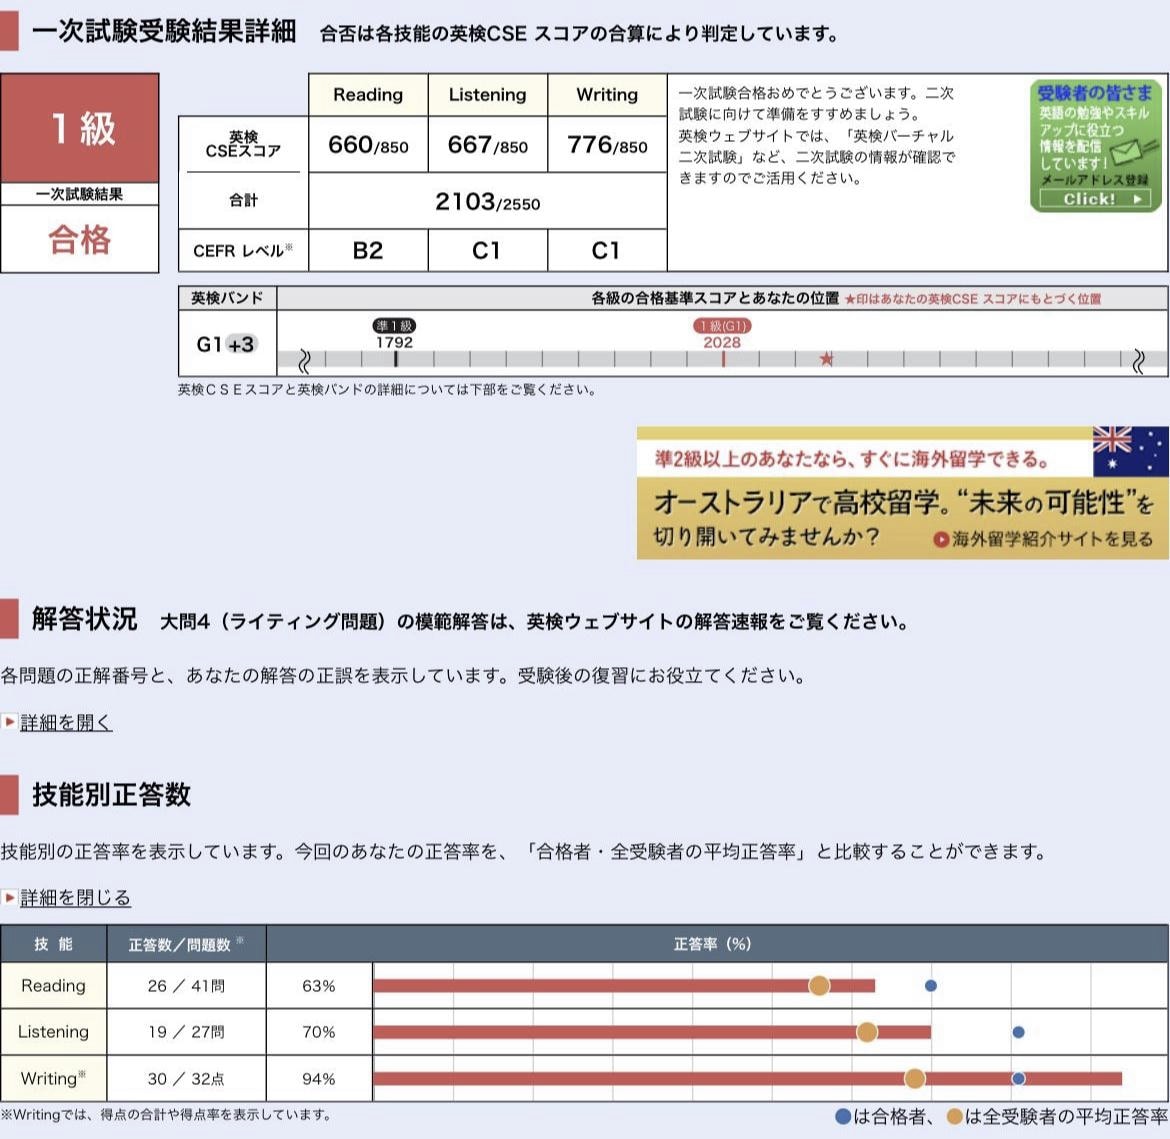The image size is (1170, 1139).
Task: Click the Listening row blue passer dot
Action: click(1018, 1032)
